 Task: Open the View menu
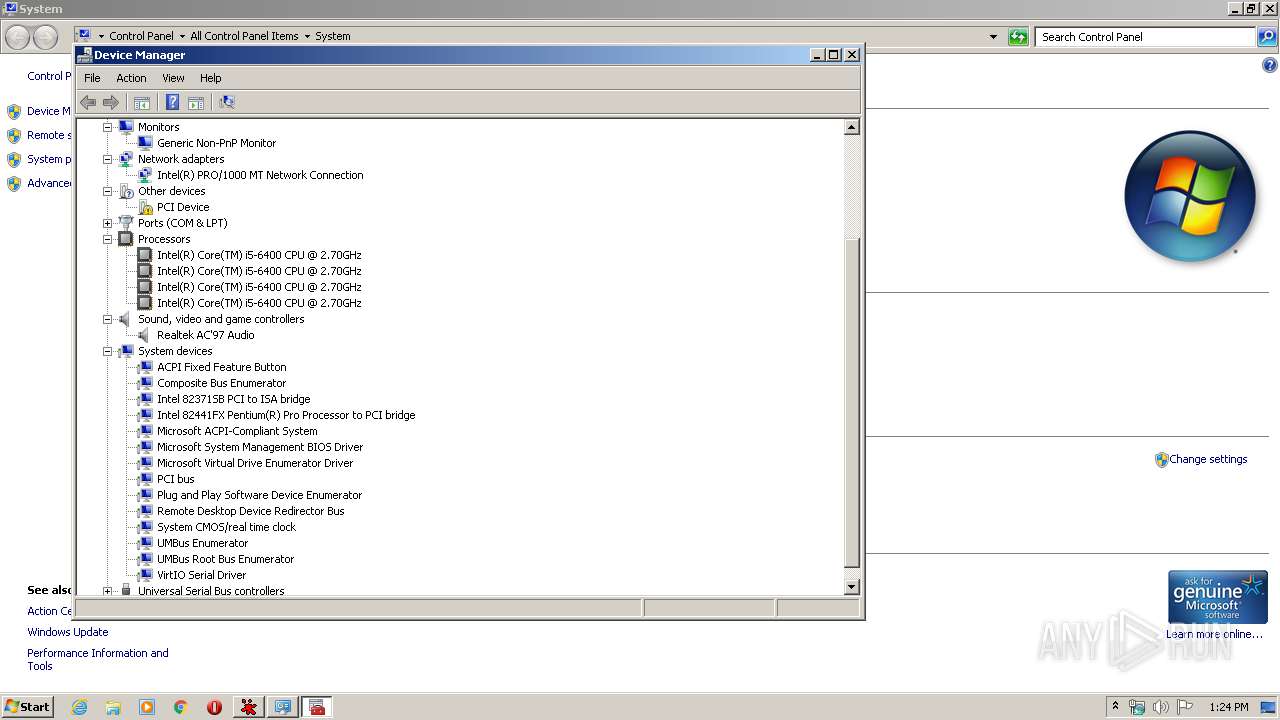[x=173, y=78]
